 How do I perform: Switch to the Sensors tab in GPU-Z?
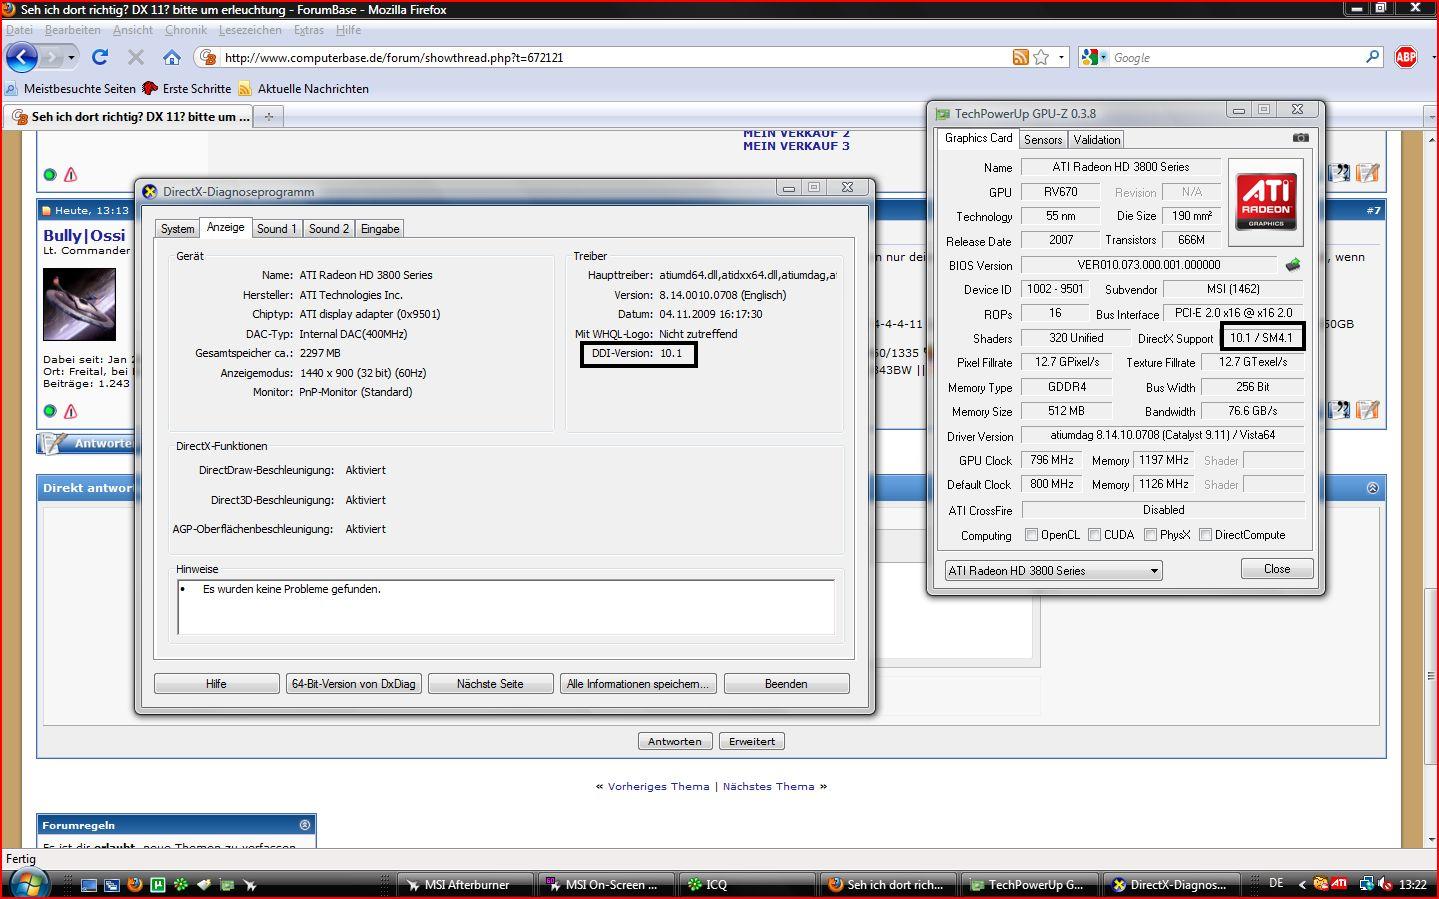point(1043,140)
